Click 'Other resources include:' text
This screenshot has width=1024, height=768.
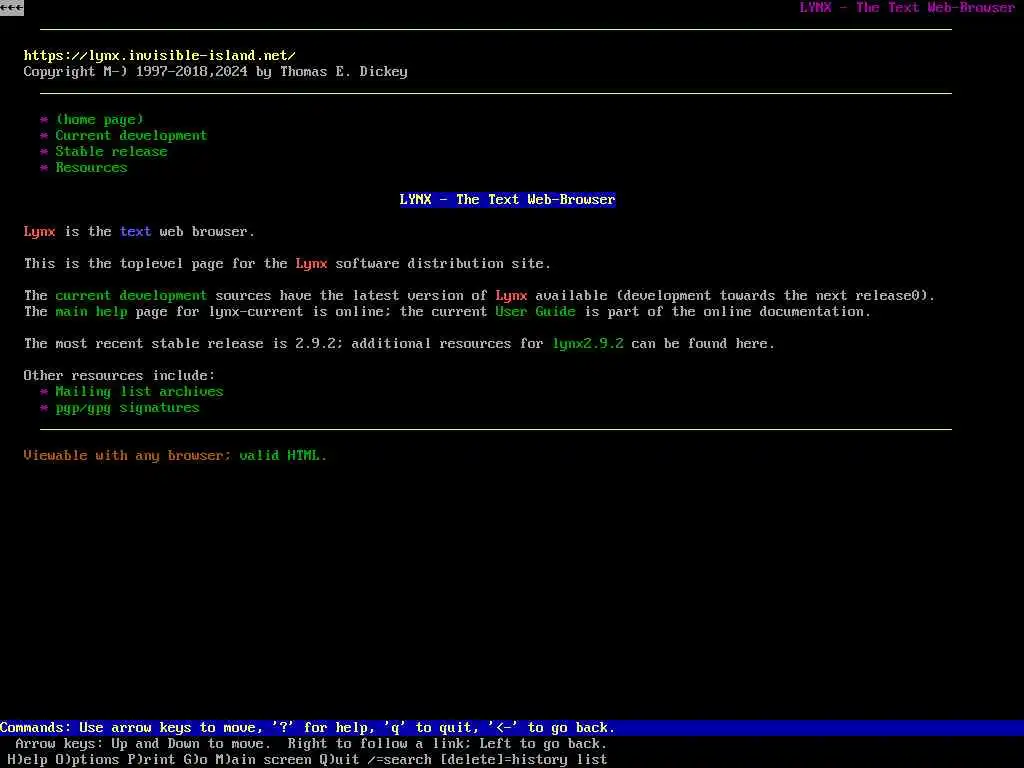[x=120, y=376]
